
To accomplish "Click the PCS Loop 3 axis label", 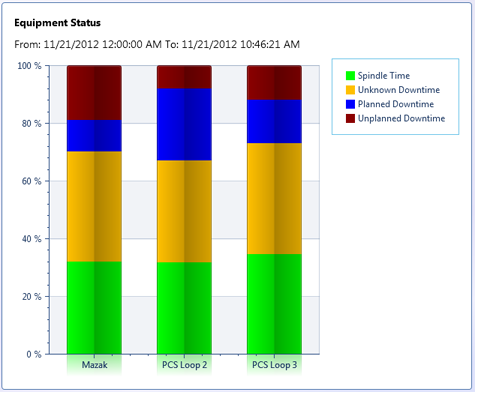I will click(x=274, y=365).
